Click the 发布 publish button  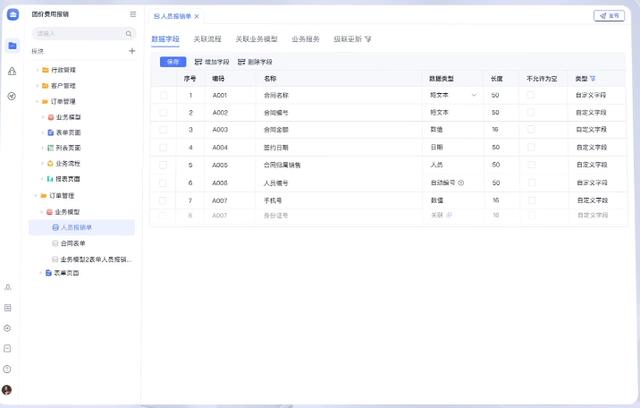coord(609,16)
